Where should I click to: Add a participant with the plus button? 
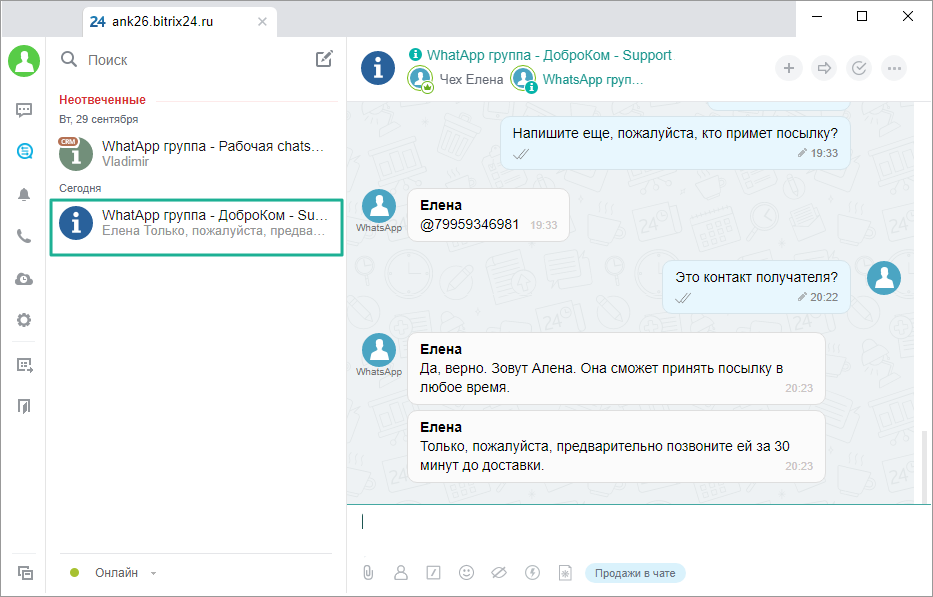789,68
